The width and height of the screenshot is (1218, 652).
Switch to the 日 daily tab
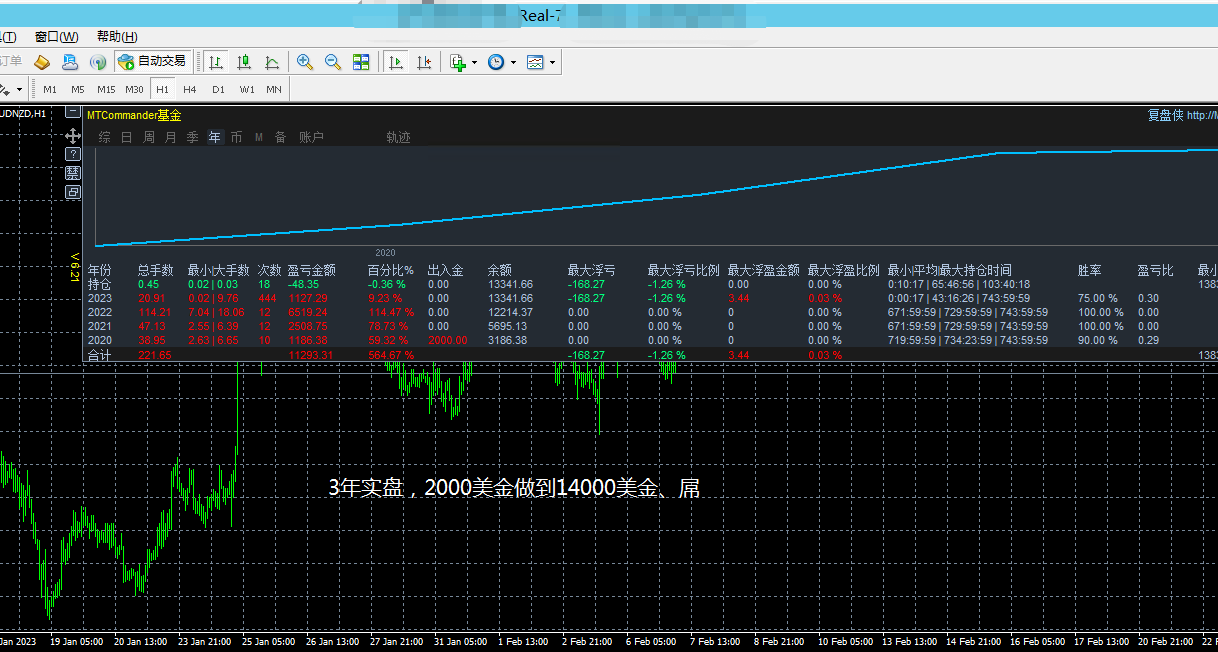(x=126, y=137)
